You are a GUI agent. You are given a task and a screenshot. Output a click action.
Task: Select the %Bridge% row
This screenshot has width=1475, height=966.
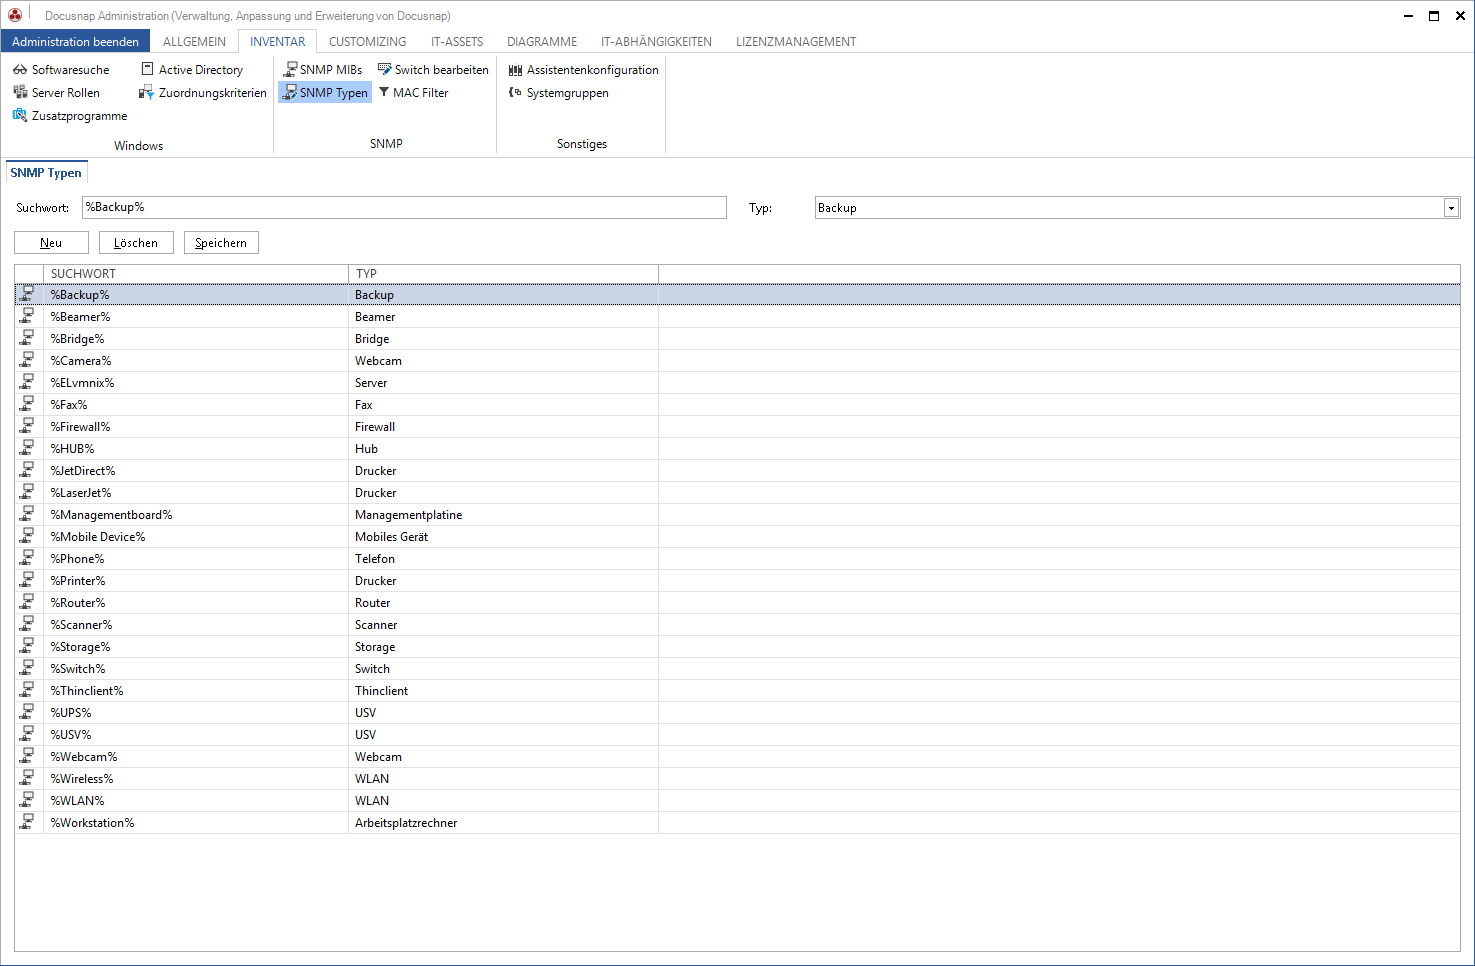click(x=737, y=339)
